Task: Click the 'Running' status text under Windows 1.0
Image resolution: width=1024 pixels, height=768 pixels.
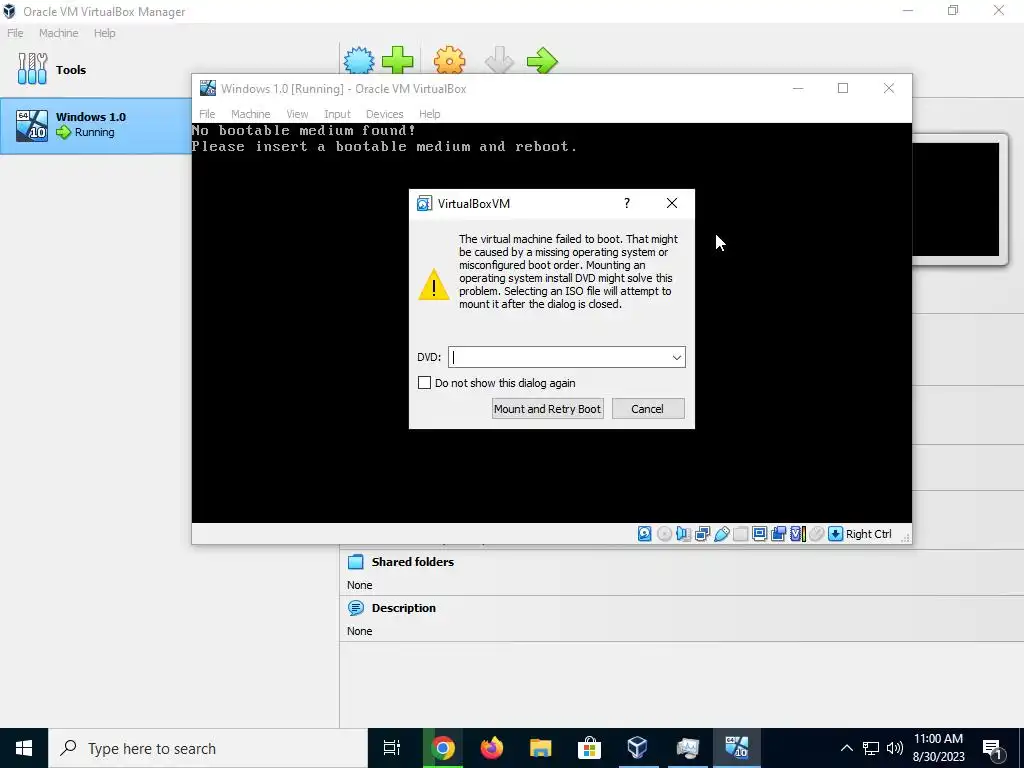Action: click(x=95, y=132)
